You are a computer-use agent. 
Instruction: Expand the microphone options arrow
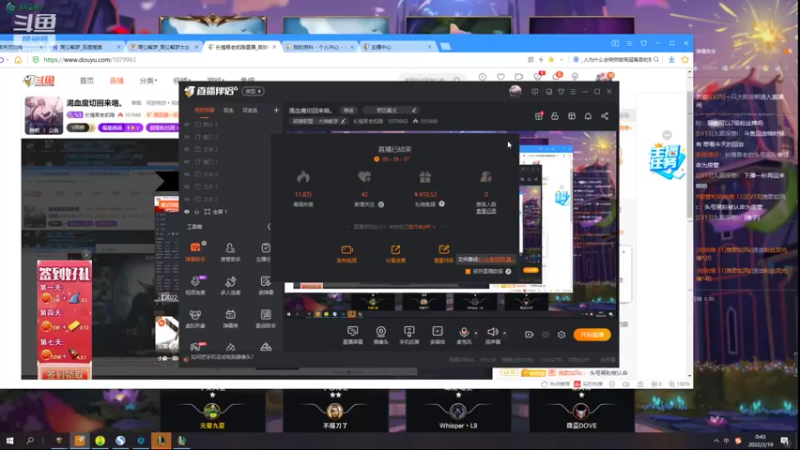pos(476,333)
